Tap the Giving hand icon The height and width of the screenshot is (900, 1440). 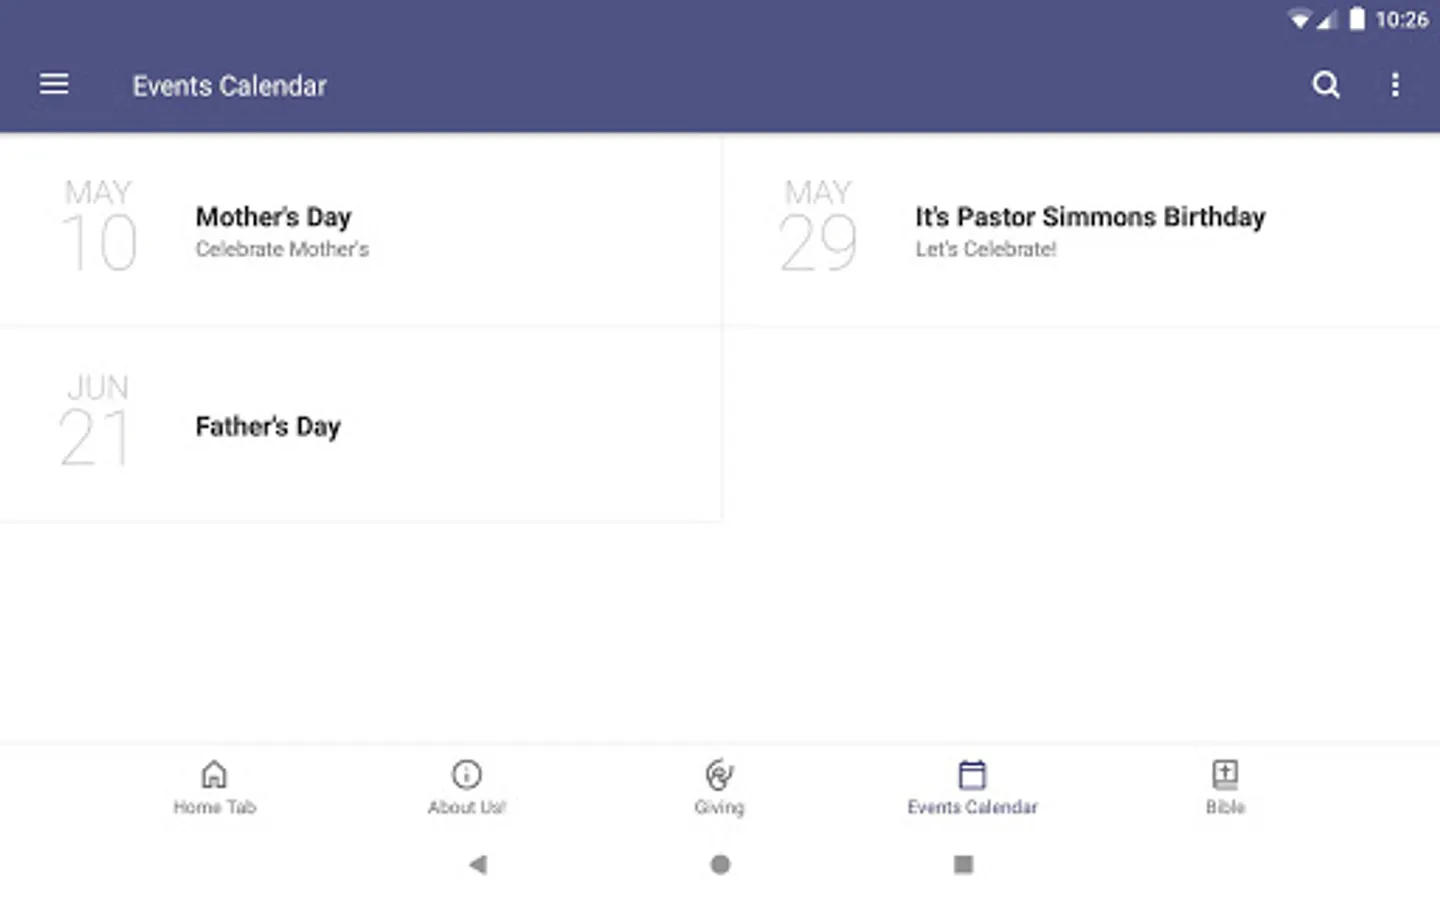[x=719, y=774]
